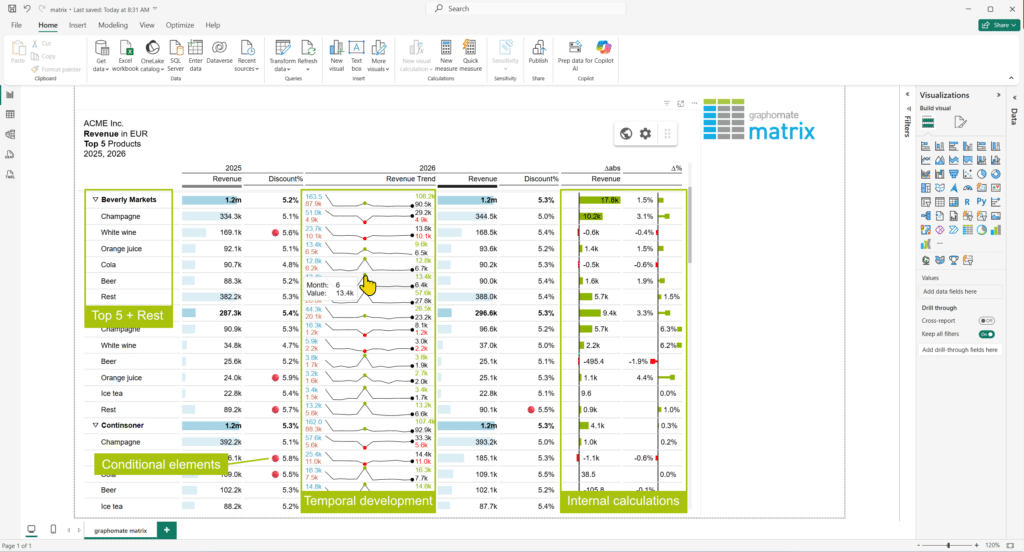Click the globe icon in the matrix visual
Image resolution: width=1024 pixels, height=552 pixels.
coord(626,133)
